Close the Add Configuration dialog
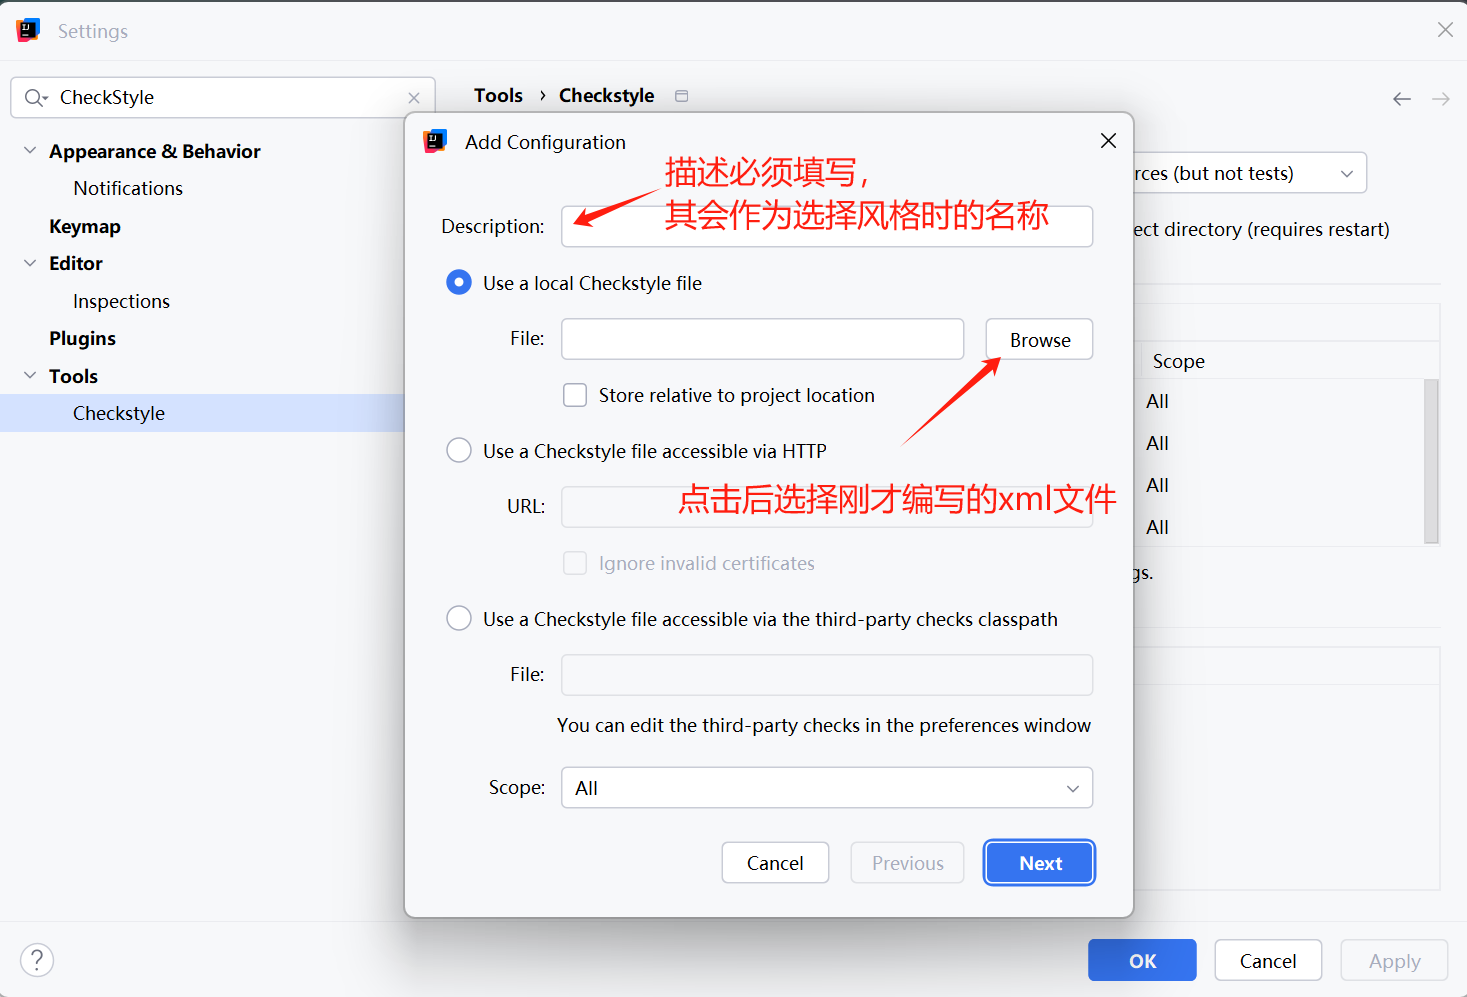Image resolution: width=1467 pixels, height=997 pixels. [x=1108, y=141]
